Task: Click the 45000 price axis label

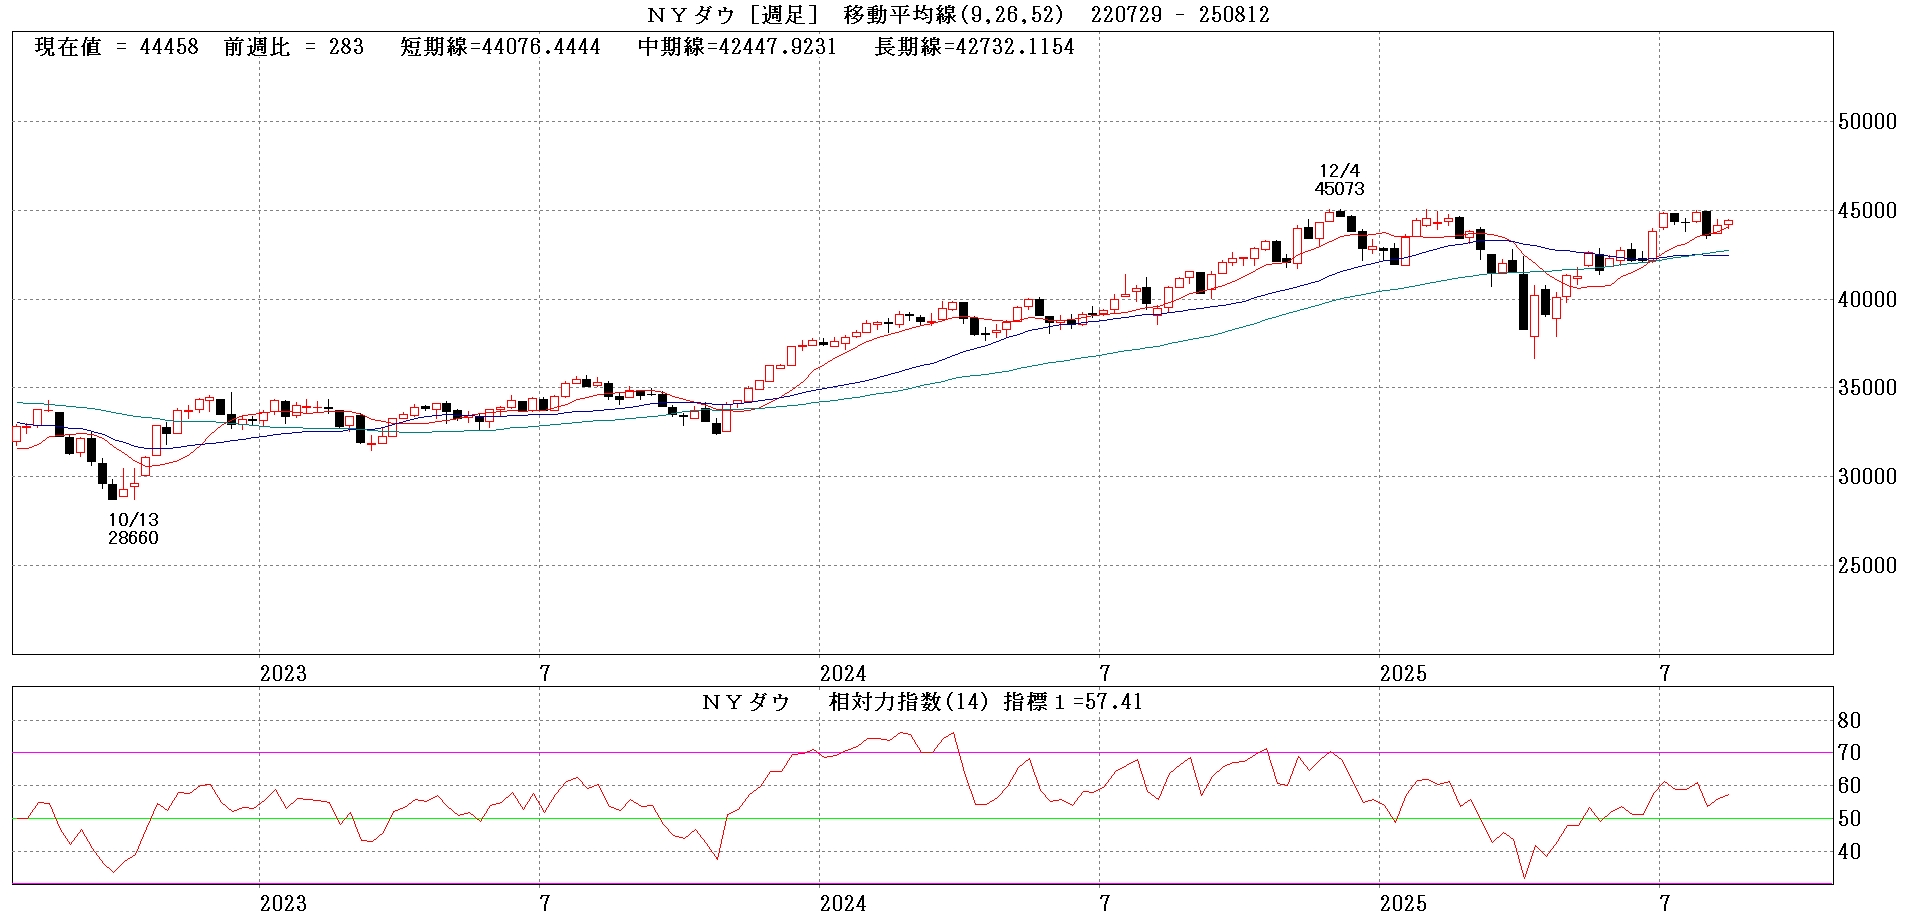Action: 1867,211
